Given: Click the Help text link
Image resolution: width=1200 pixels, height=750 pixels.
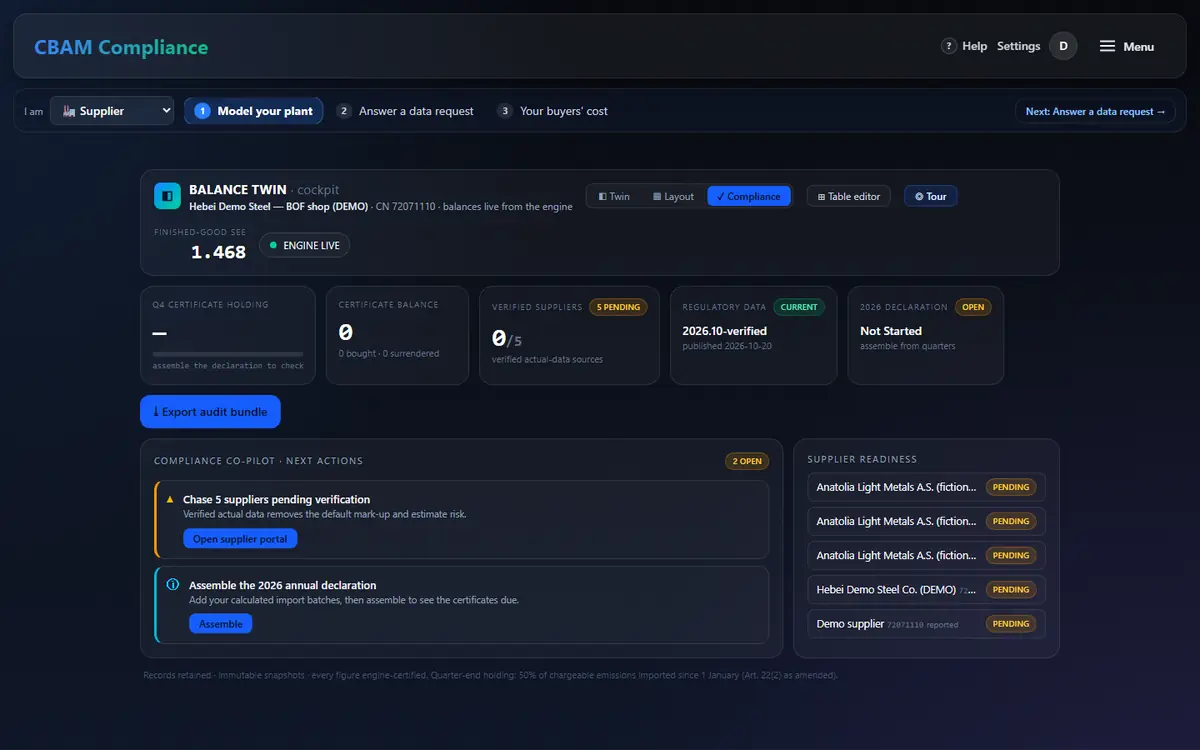Looking at the screenshot, I should pyautogui.click(x=975, y=46).
